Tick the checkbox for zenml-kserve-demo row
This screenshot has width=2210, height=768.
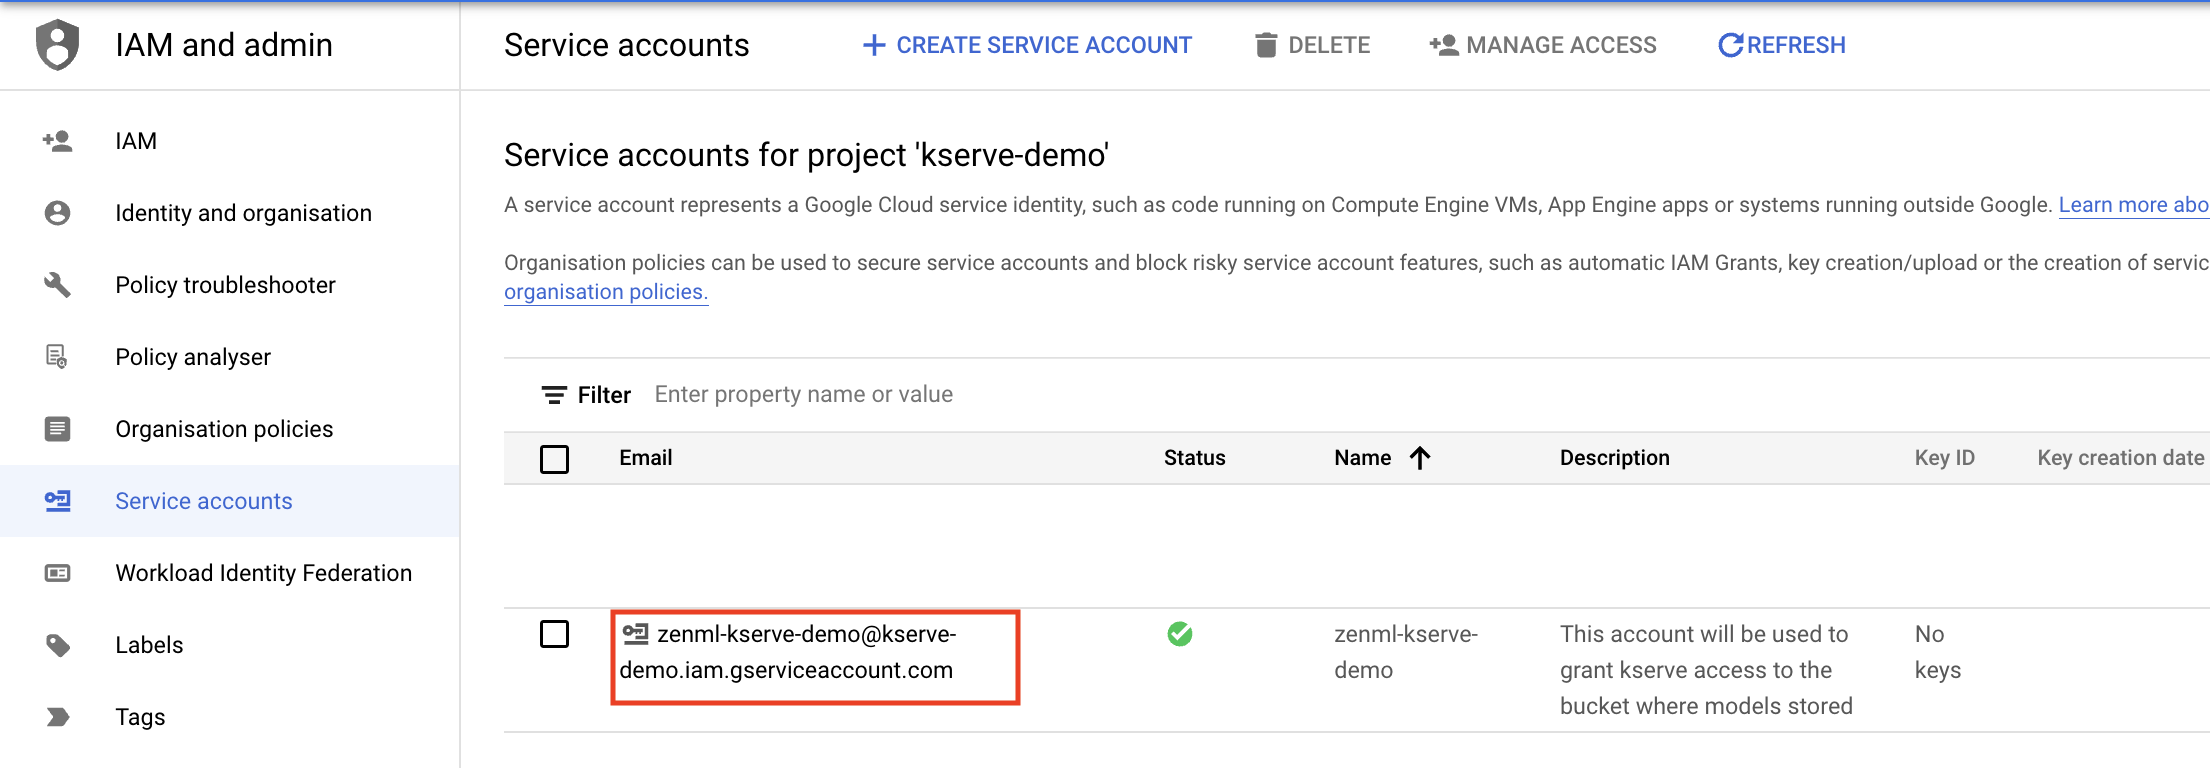(x=554, y=634)
